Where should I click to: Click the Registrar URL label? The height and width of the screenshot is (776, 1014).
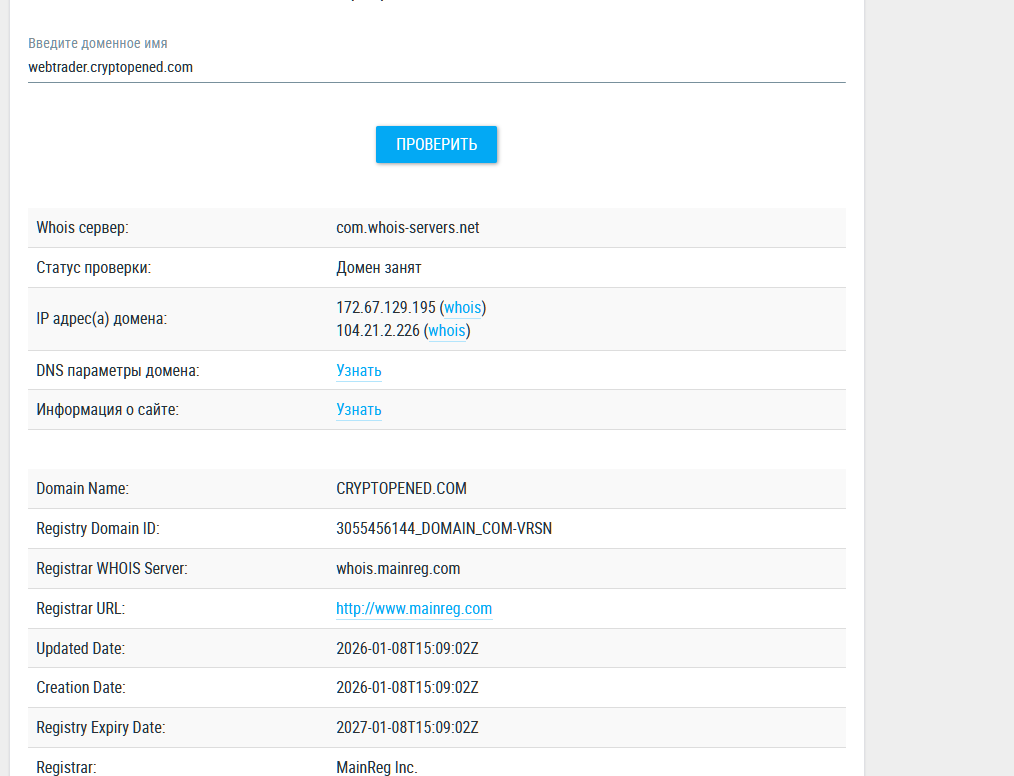coord(80,609)
